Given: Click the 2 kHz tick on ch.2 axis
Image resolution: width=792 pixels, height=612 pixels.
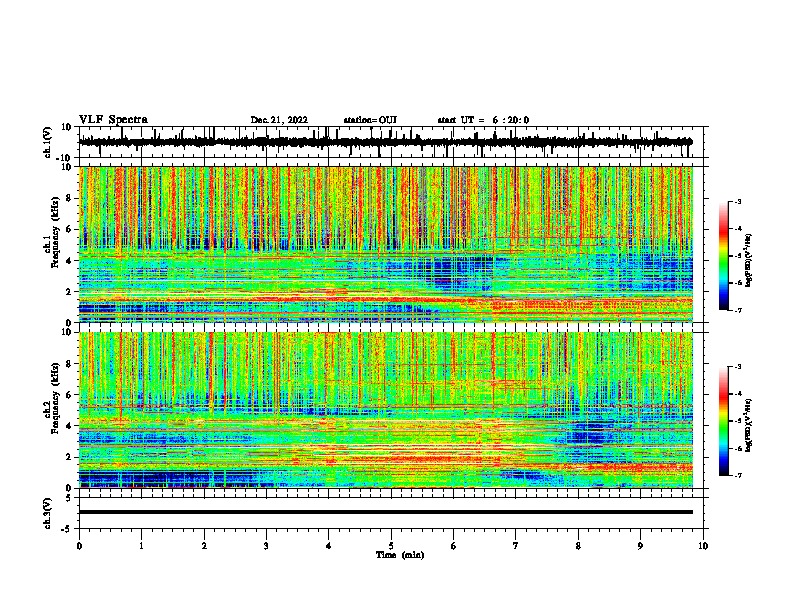Looking at the screenshot, I should coord(70,457).
